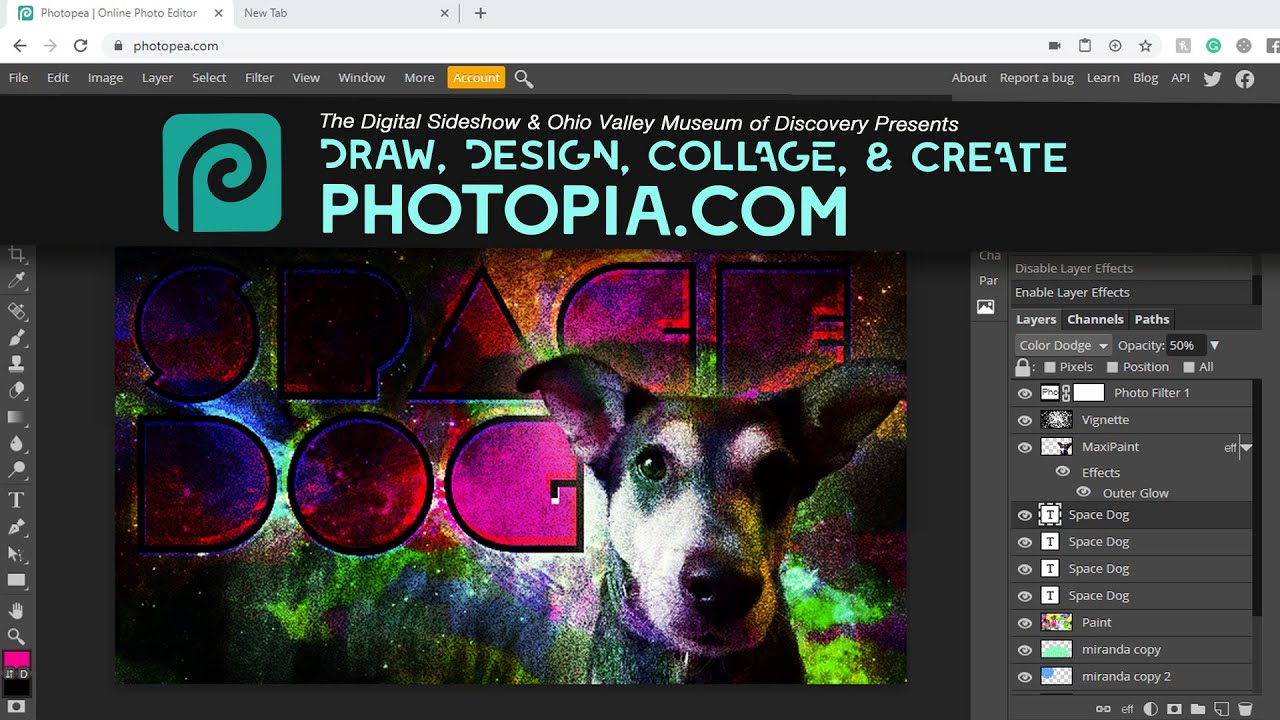Image resolution: width=1280 pixels, height=720 pixels.
Task: Open the image panel icon below Par
Action: (986, 307)
